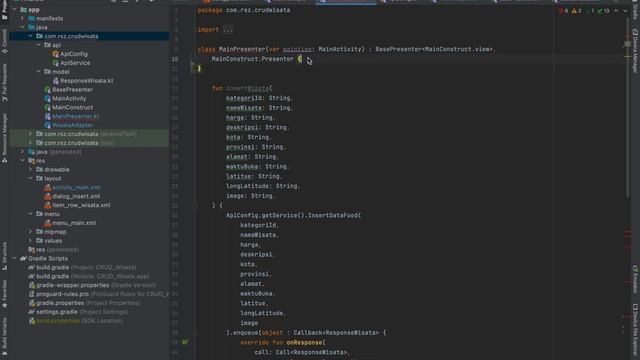Click the gradle-wrapper.properties file icon
This screenshot has height=360, width=640.
pos(31,285)
